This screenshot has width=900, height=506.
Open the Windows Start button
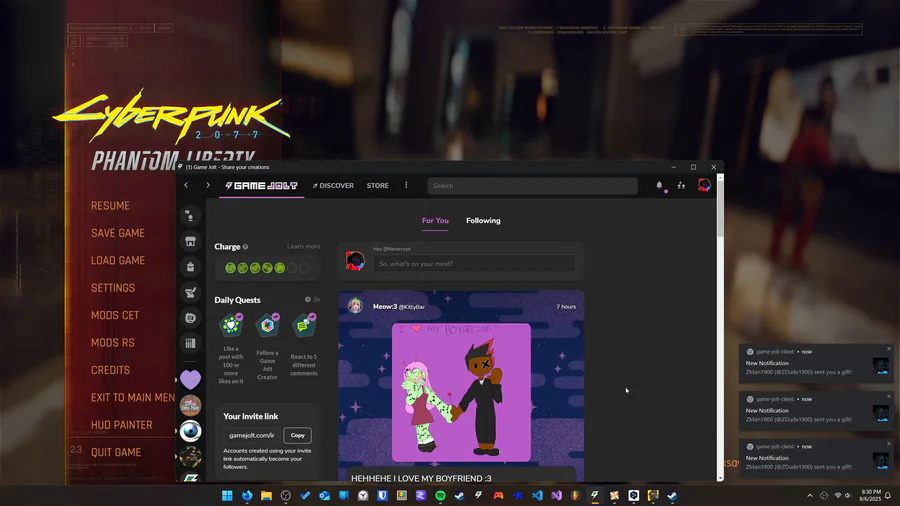tap(227, 496)
